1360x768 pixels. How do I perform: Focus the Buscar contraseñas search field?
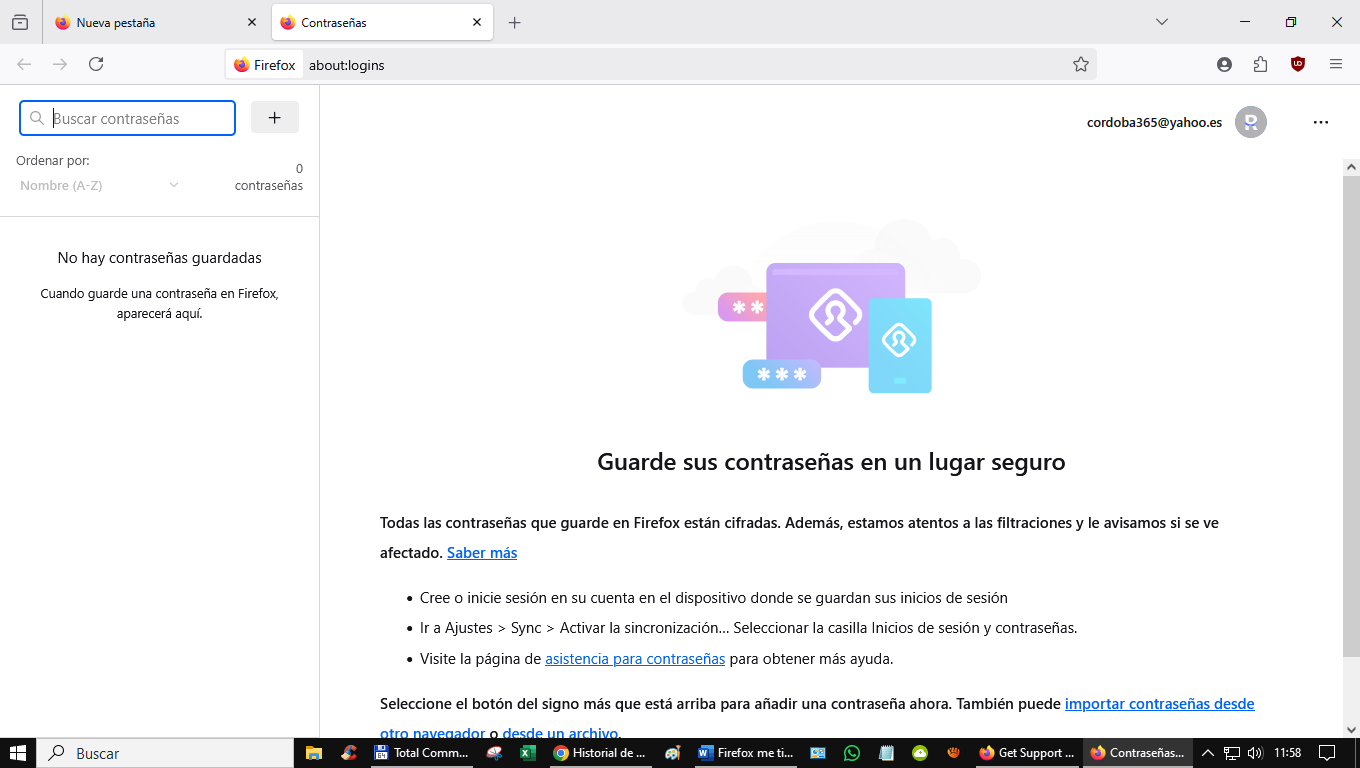coord(128,118)
